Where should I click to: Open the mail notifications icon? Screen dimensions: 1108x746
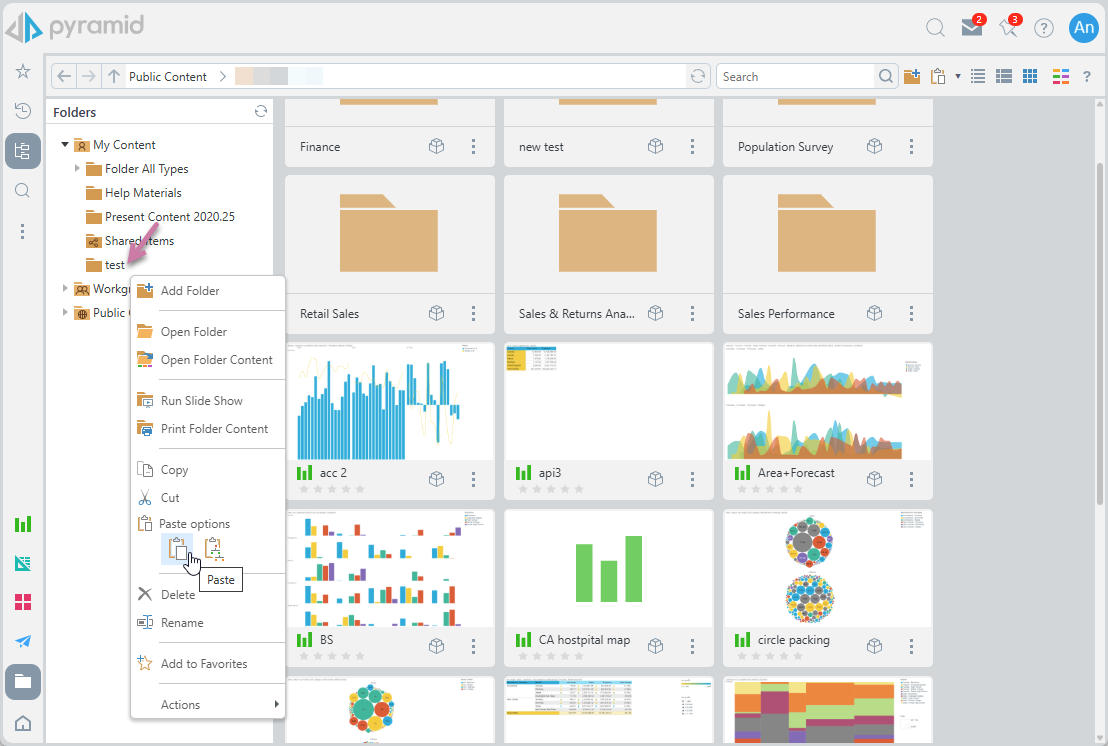[x=971, y=28]
